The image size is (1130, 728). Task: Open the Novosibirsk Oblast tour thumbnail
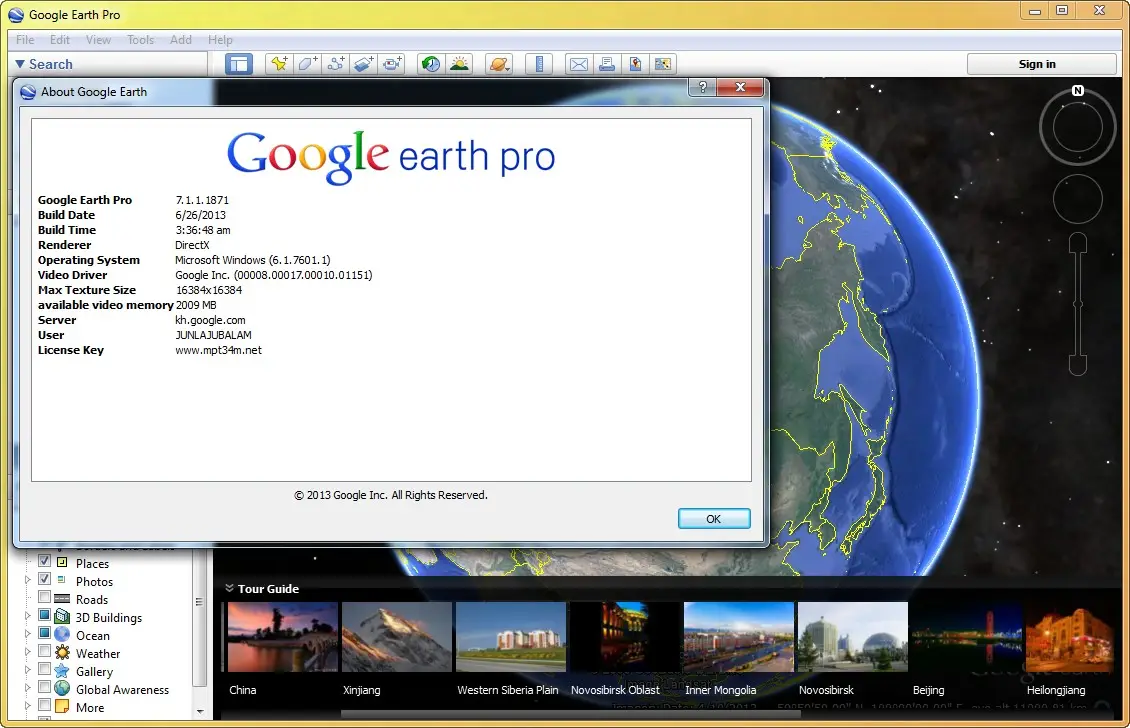click(625, 637)
